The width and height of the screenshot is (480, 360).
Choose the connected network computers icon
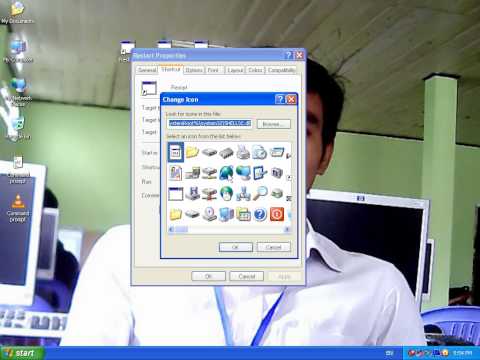(x=243, y=193)
